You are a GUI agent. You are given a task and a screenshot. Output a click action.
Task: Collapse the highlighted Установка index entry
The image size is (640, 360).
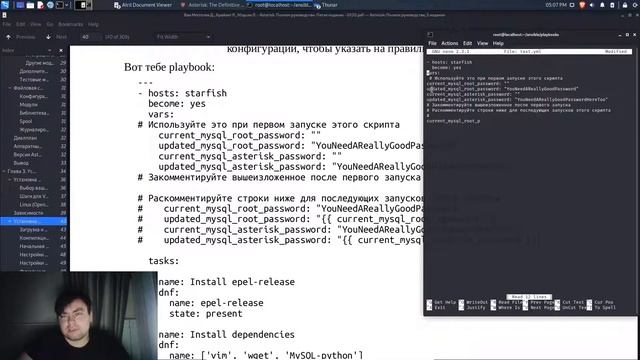pos(10,221)
